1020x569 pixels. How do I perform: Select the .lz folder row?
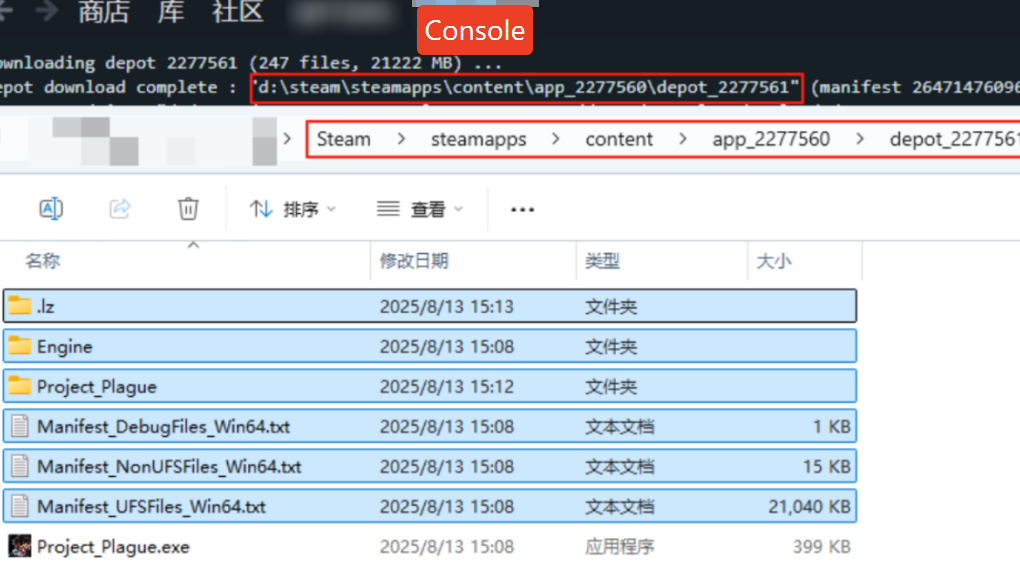[x=429, y=306]
